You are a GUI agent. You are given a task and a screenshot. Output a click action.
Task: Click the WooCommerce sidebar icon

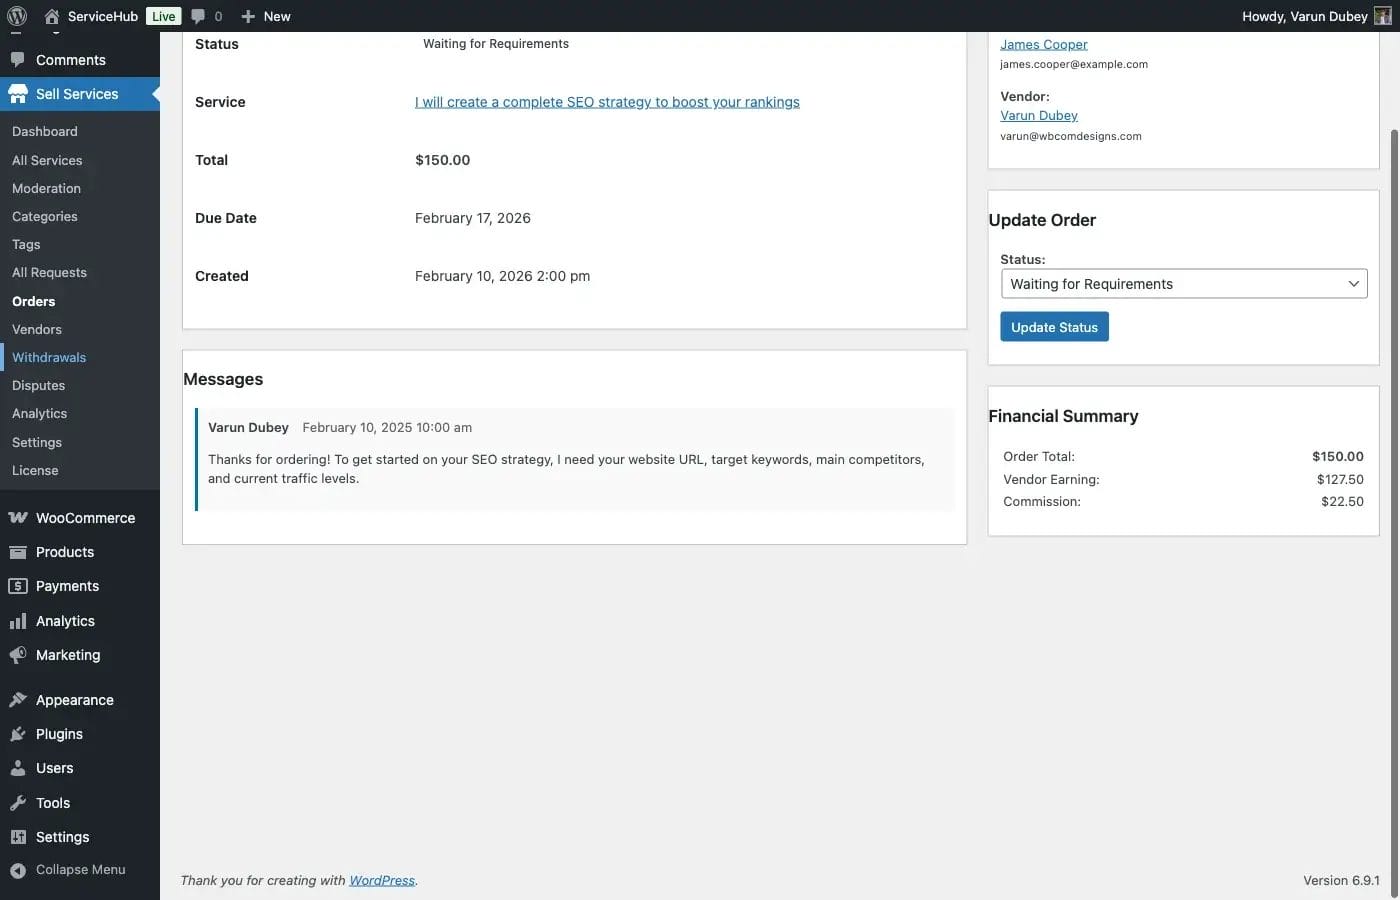tap(20, 517)
